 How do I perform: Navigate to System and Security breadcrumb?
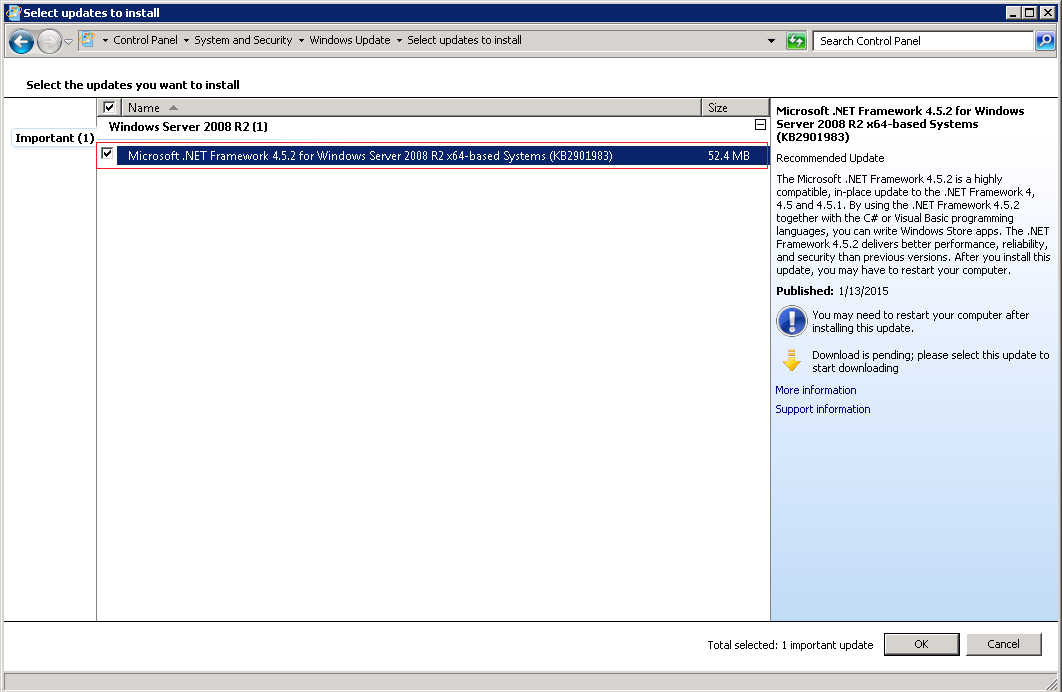tap(243, 40)
